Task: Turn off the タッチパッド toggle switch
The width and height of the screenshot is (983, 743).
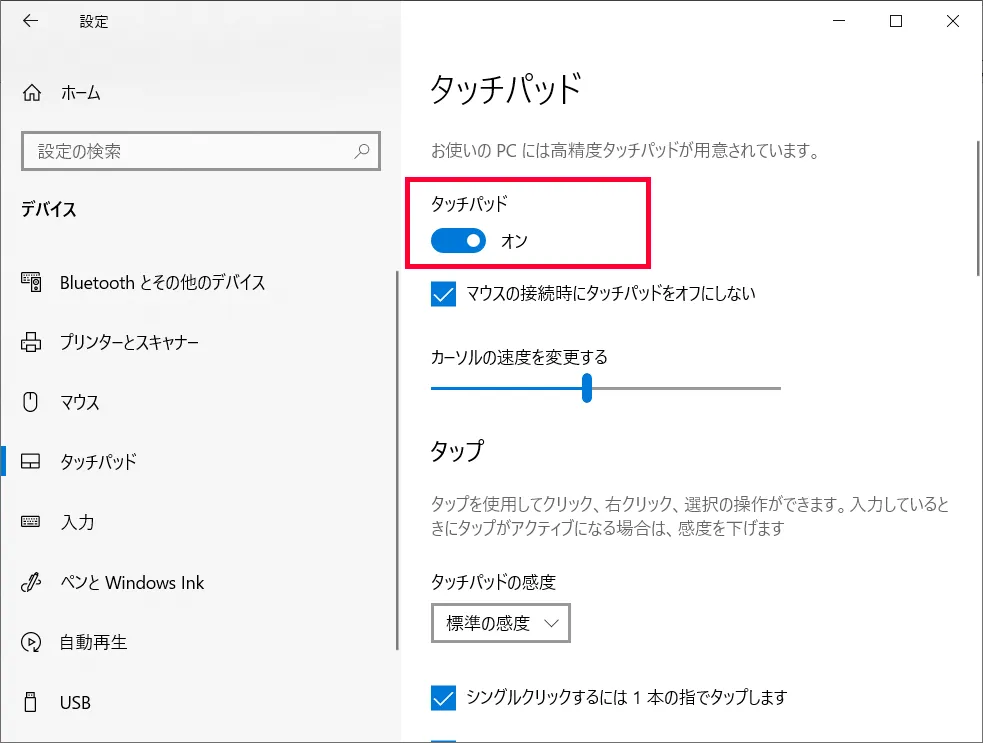Action: point(458,241)
